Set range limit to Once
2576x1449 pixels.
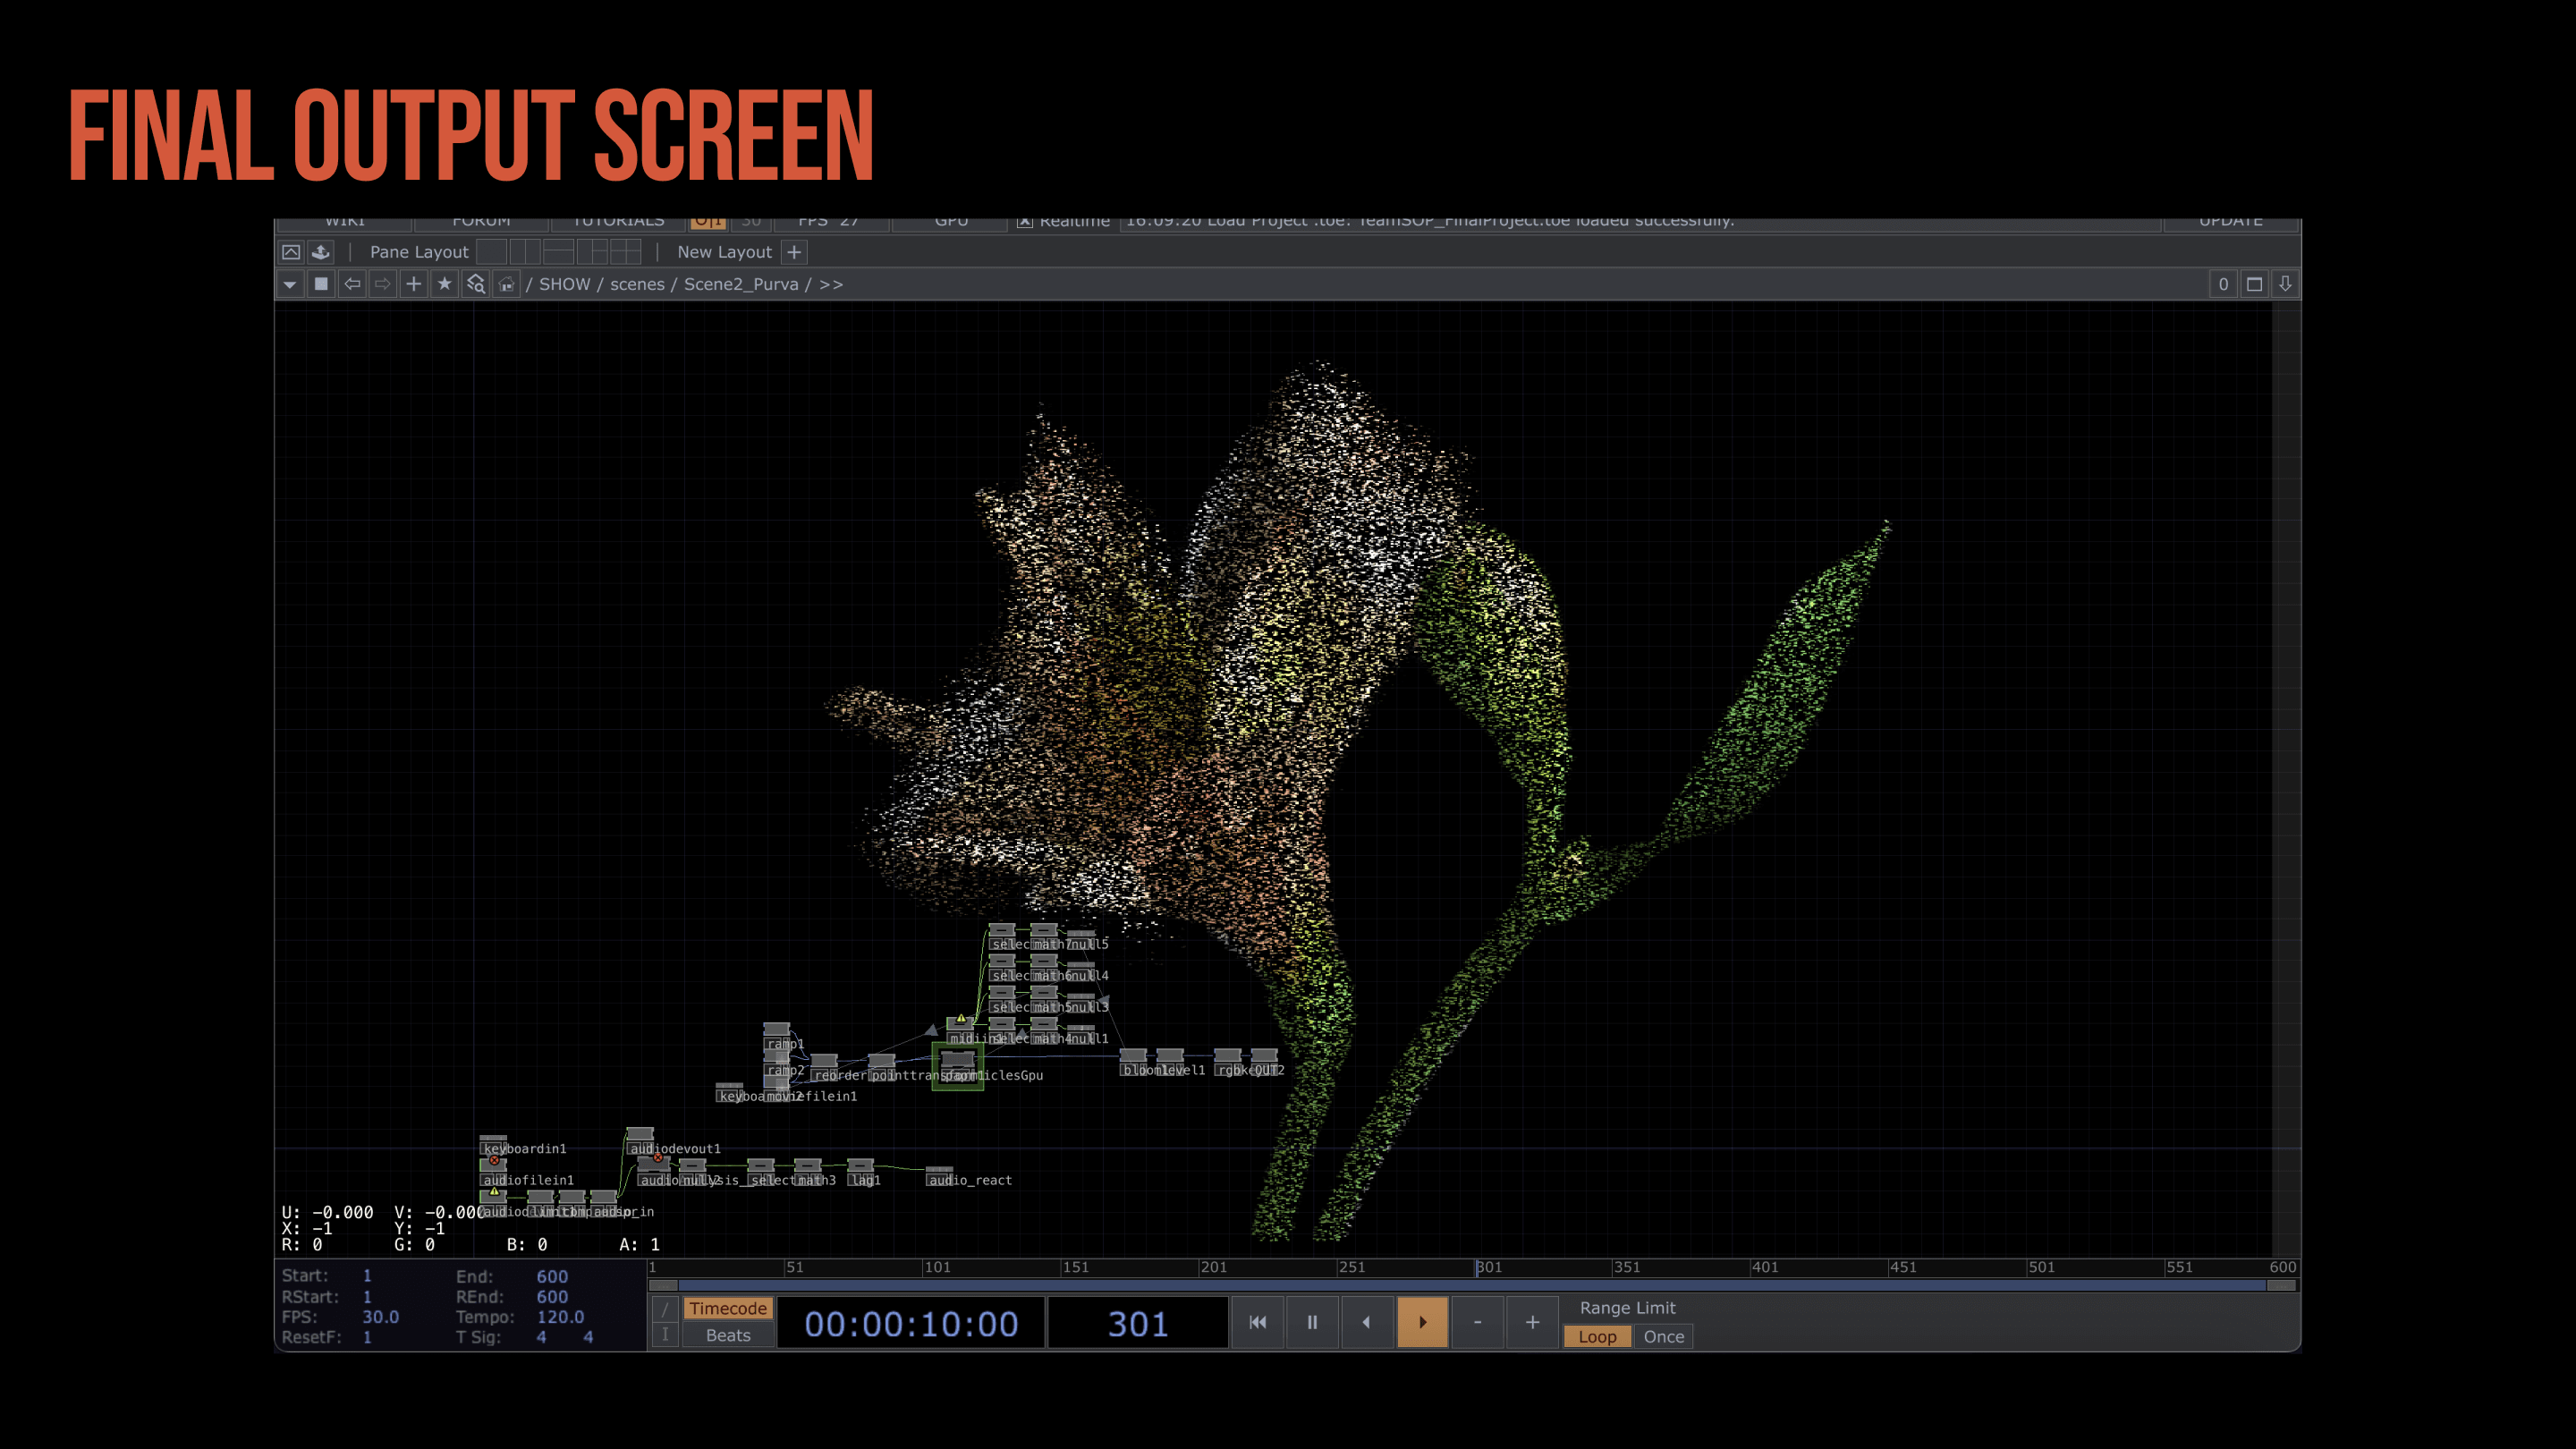coord(1663,1336)
